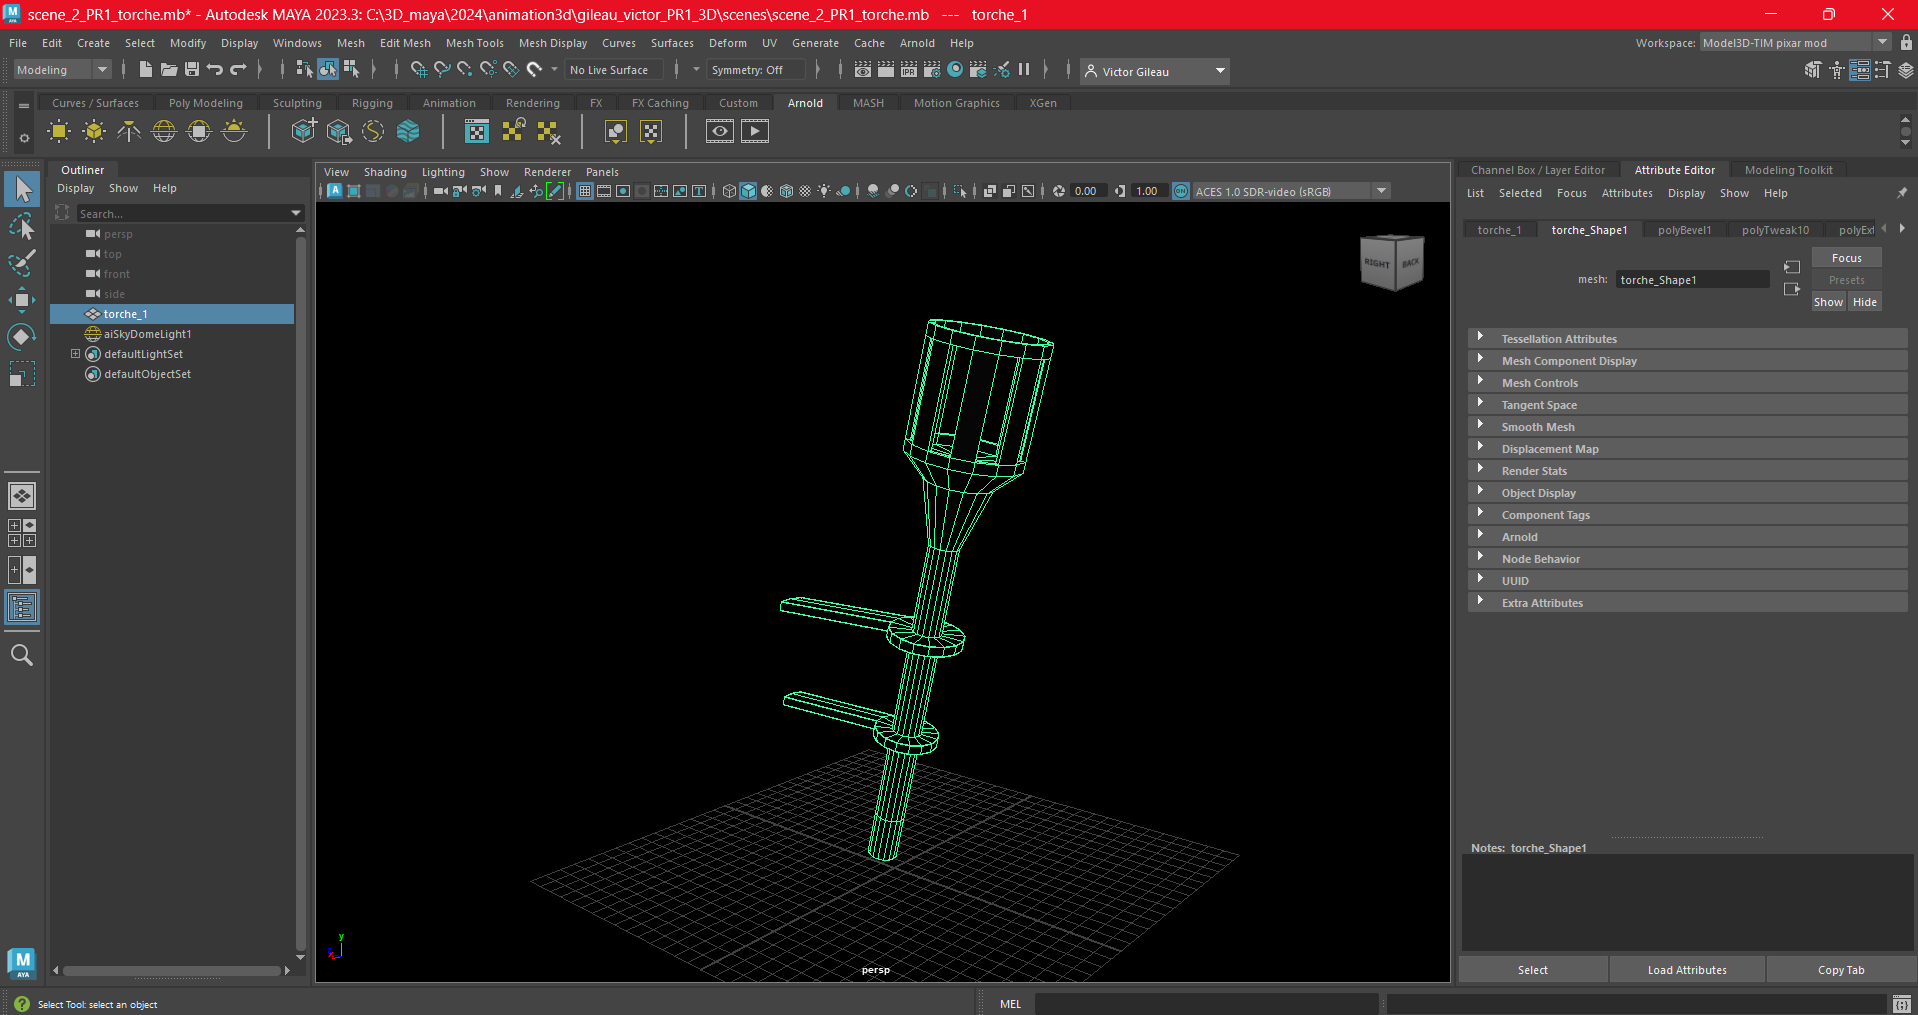The height and width of the screenshot is (1015, 1918).
Task: Click the Outliner horizontal scrollbar
Action: click(172, 970)
